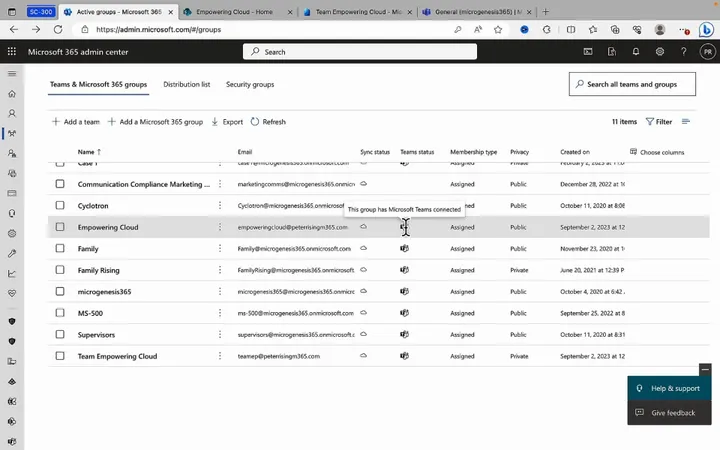Open Users icon in left sidebar
Screen dimensions: 720x450
(12, 113)
